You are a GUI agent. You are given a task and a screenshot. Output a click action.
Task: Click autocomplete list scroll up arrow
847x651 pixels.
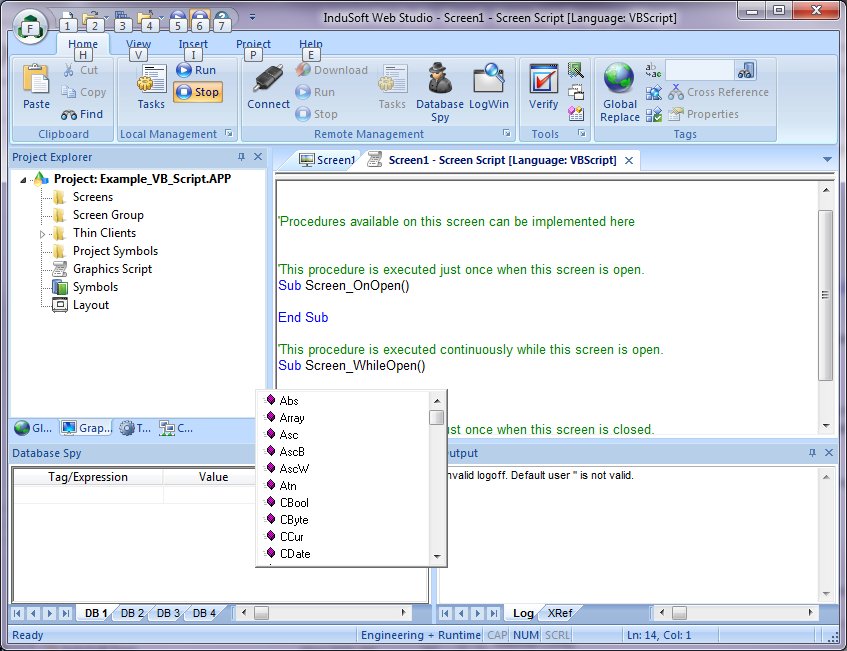coord(437,401)
